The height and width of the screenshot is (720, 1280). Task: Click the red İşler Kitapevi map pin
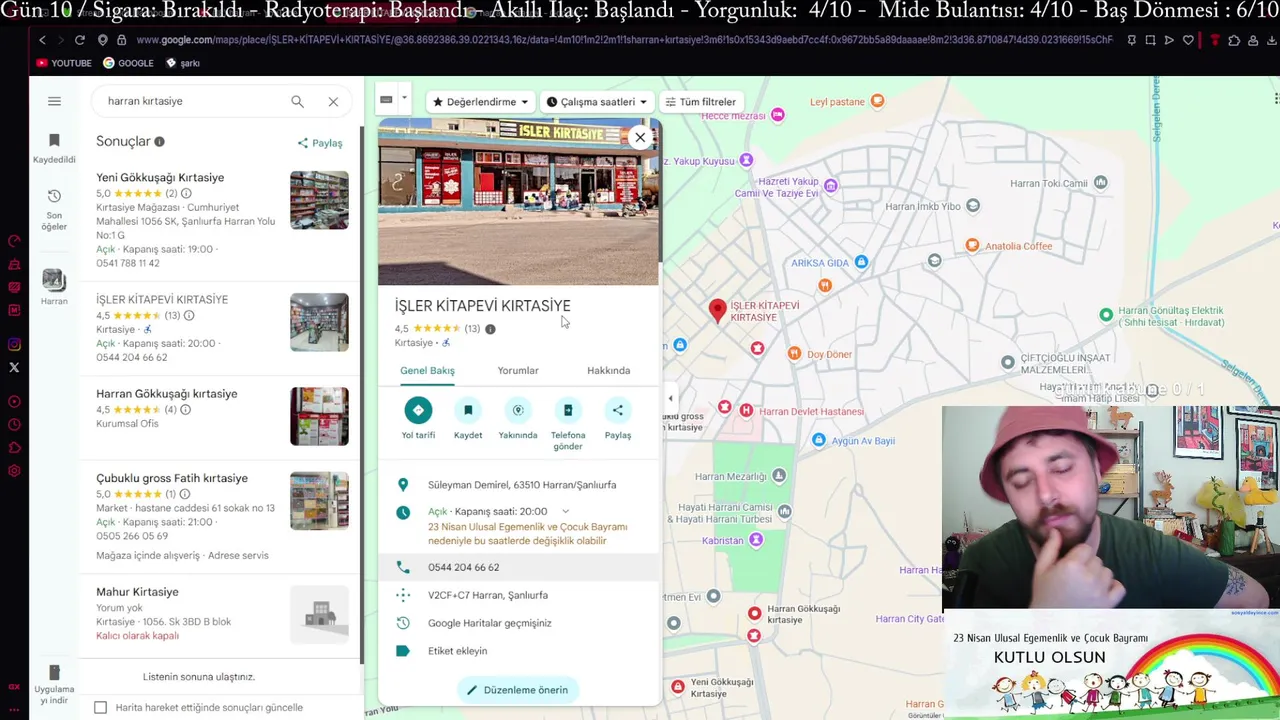tap(717, 310)
